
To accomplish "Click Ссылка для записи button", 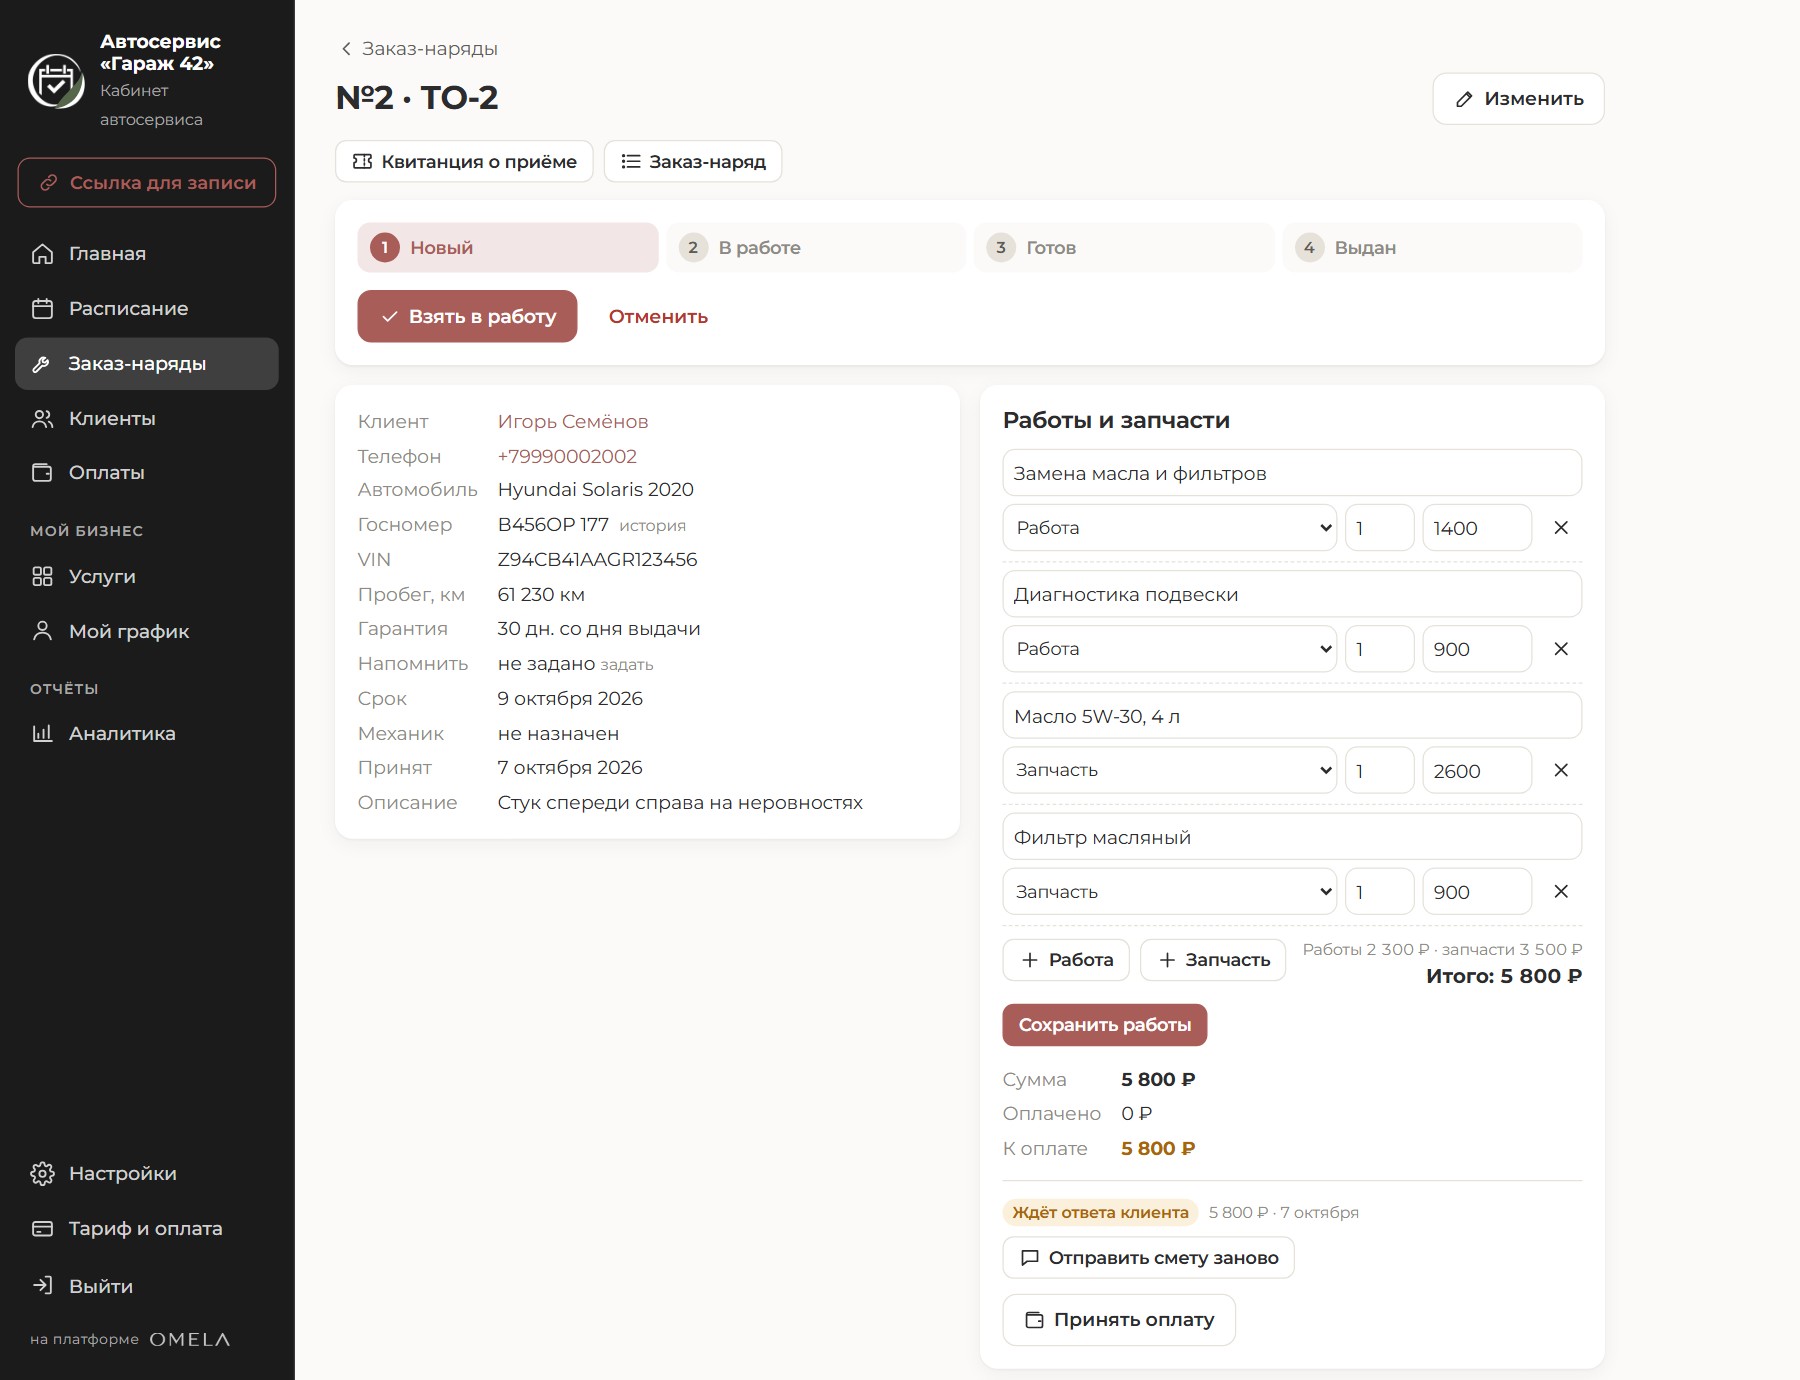I will pos(147,183).
